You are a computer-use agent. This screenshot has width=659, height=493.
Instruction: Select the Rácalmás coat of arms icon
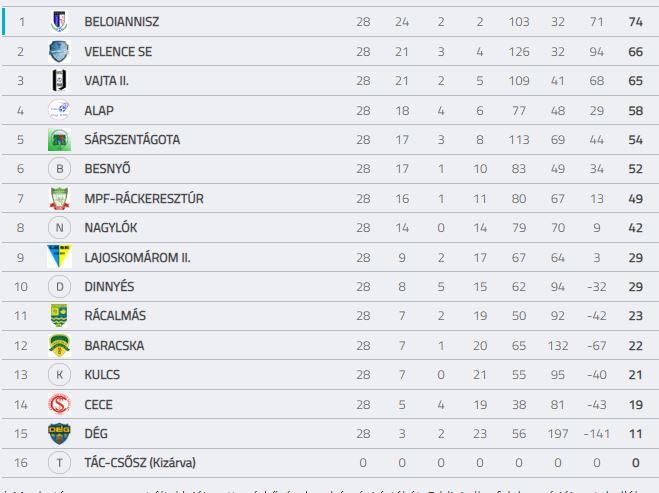click(x=59, y=315)
